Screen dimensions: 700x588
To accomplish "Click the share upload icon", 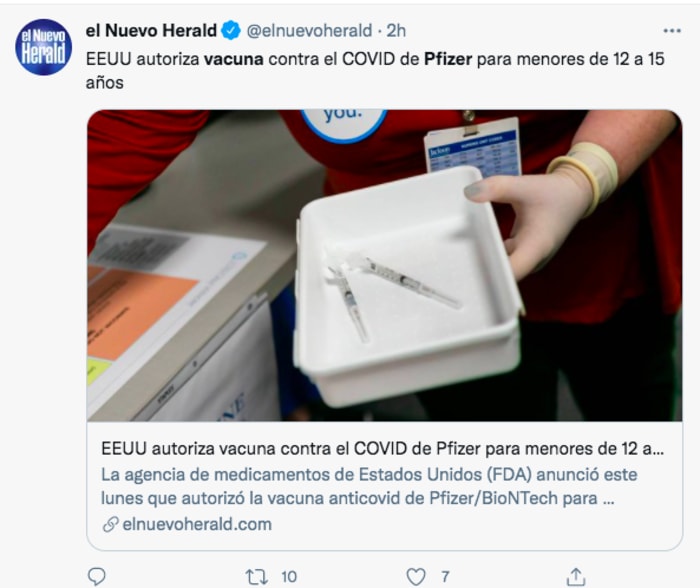I will pyautogui.click(x=576, y=576).
